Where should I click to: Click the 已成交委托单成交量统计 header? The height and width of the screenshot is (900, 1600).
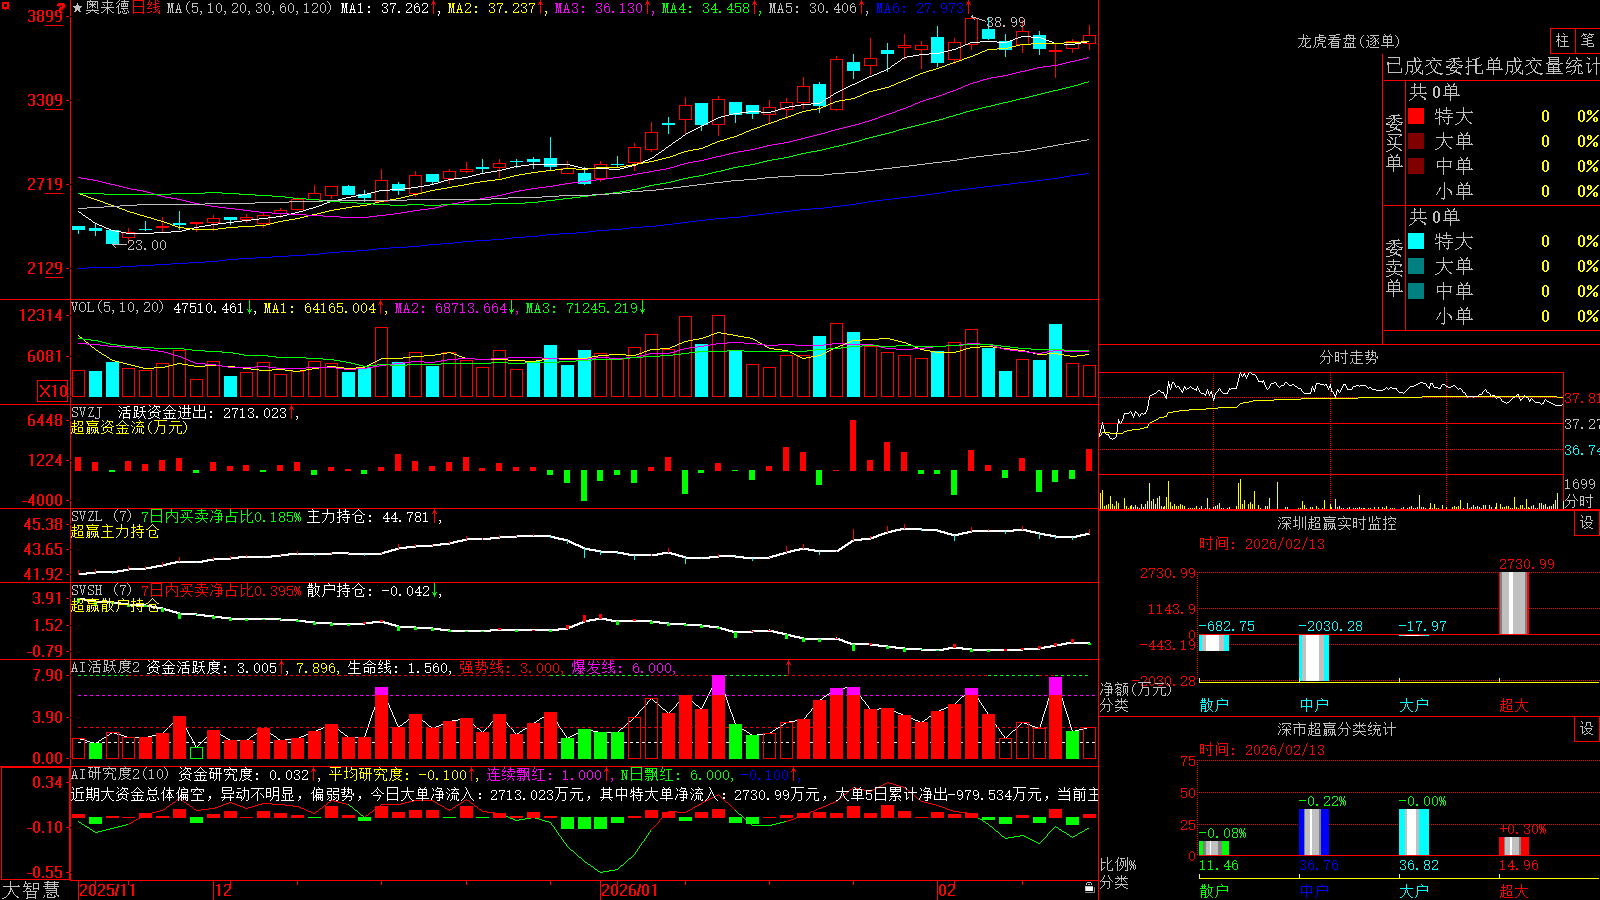pos(1492,66)
